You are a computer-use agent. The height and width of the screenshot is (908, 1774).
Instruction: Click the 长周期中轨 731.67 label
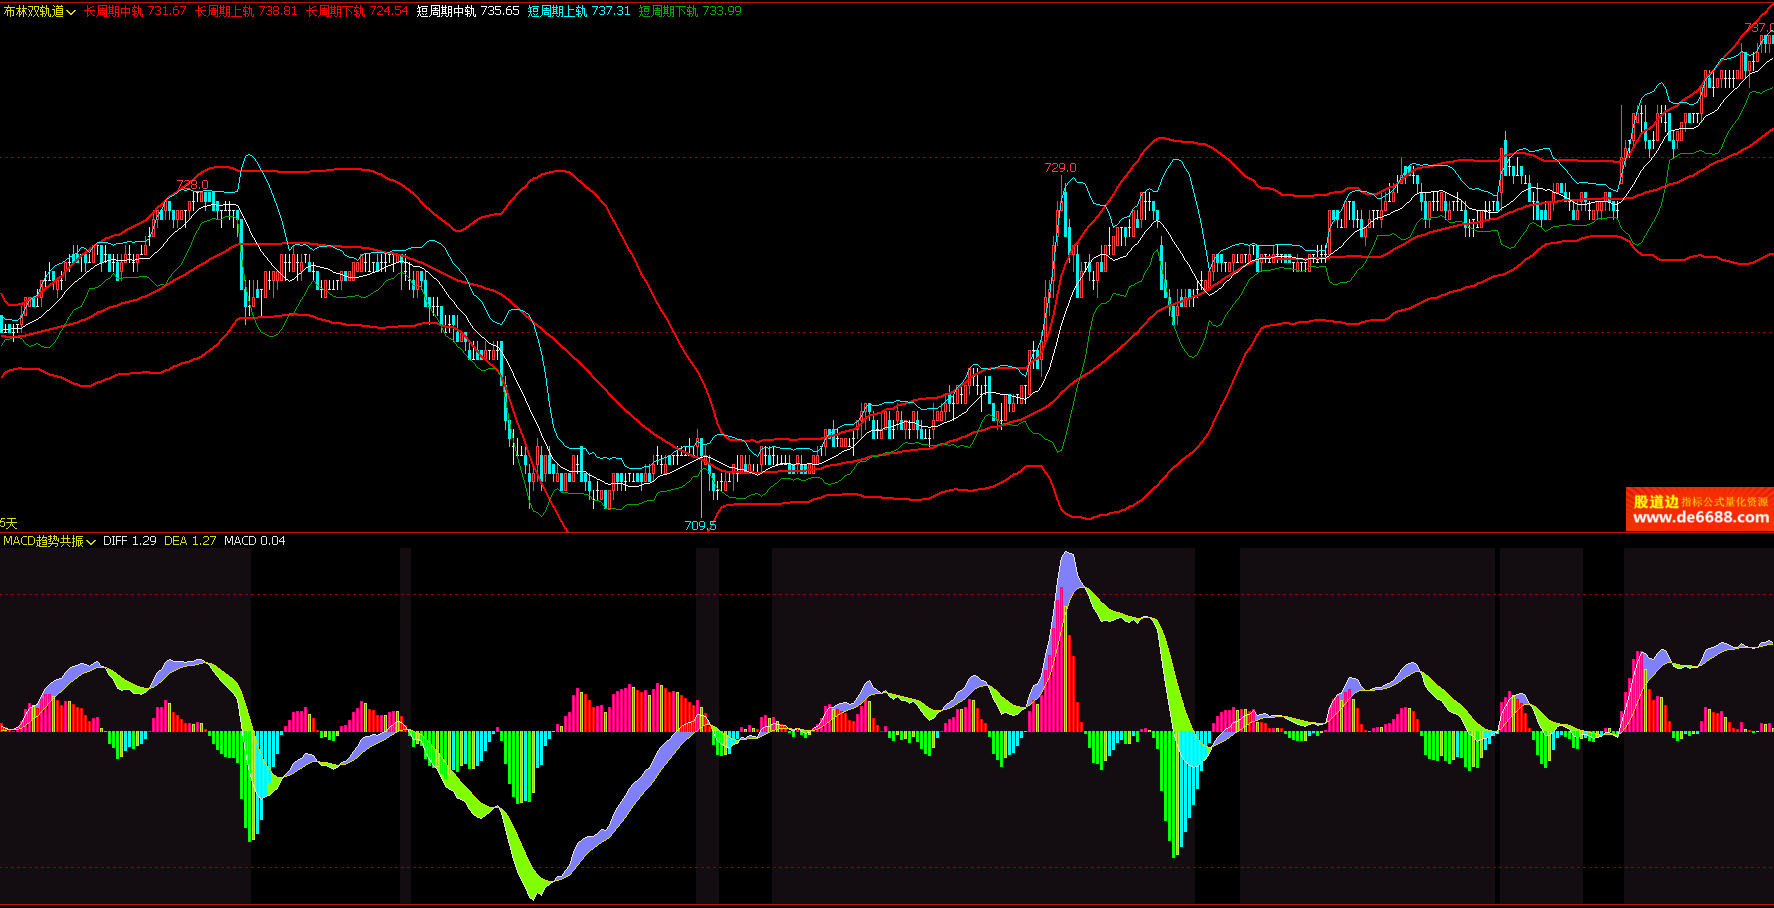(135, 11)
